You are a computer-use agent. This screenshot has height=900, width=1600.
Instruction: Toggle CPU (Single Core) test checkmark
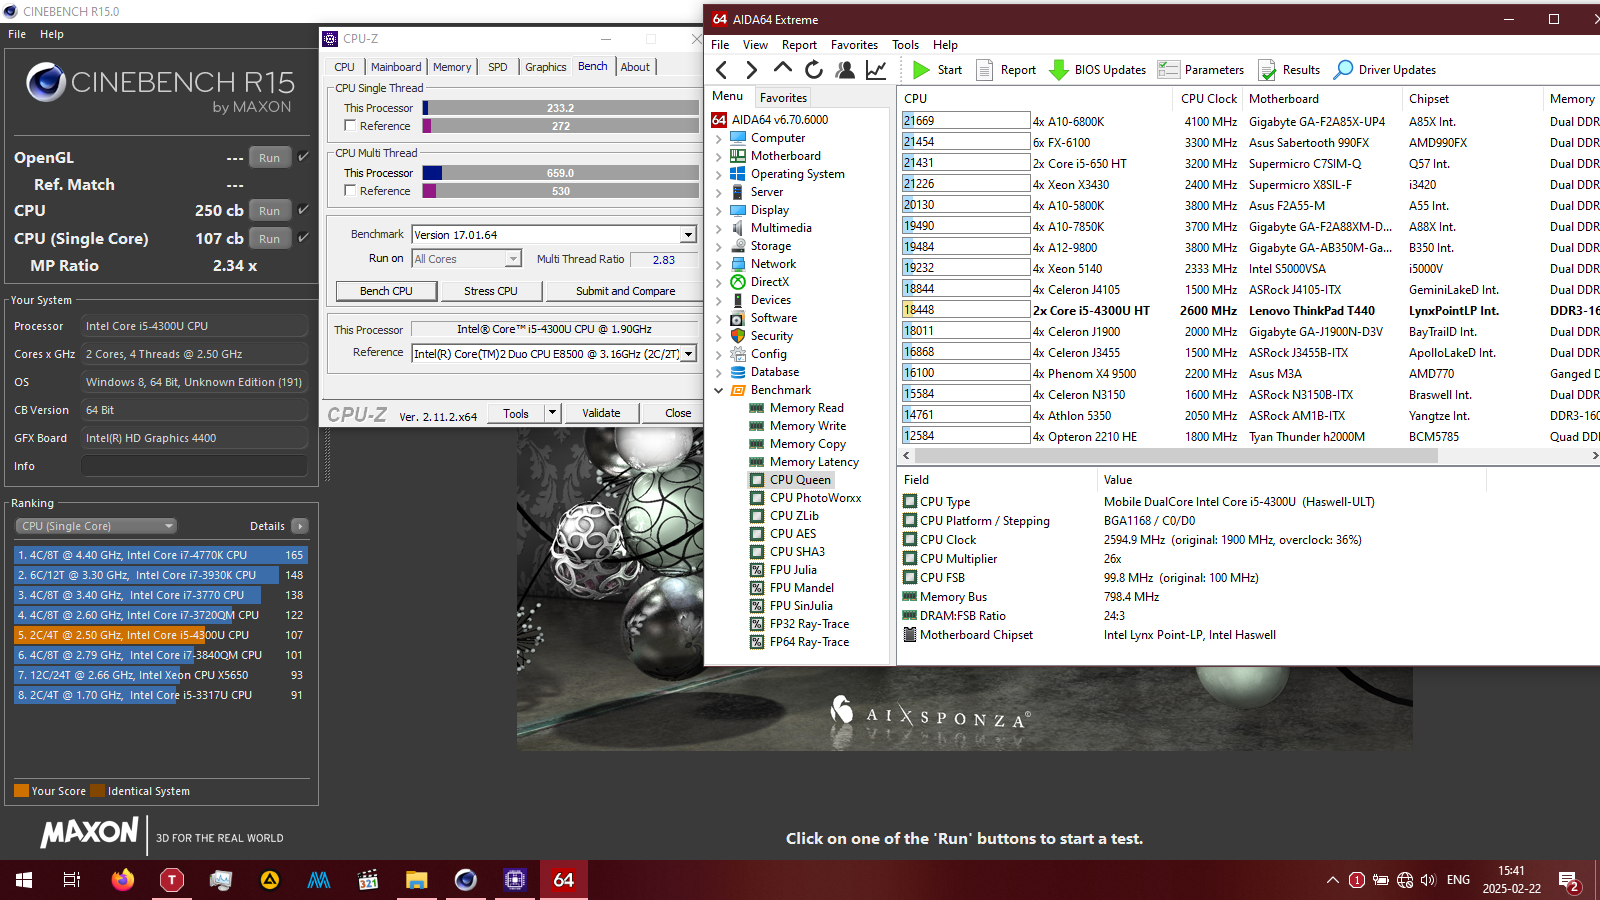[304, 237]
